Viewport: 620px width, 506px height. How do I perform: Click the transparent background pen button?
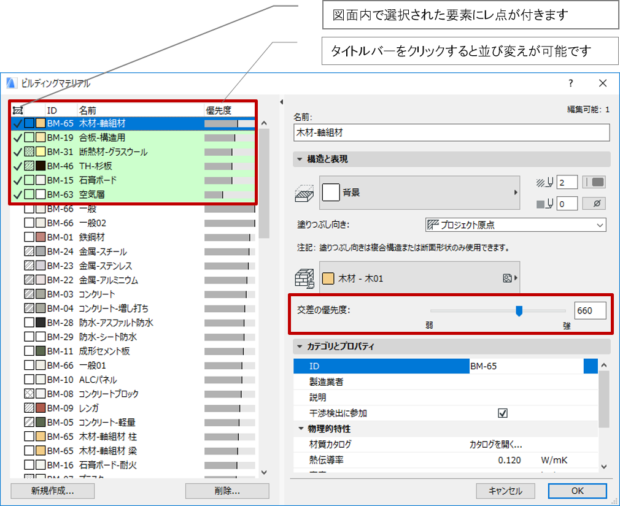point(594,204)
